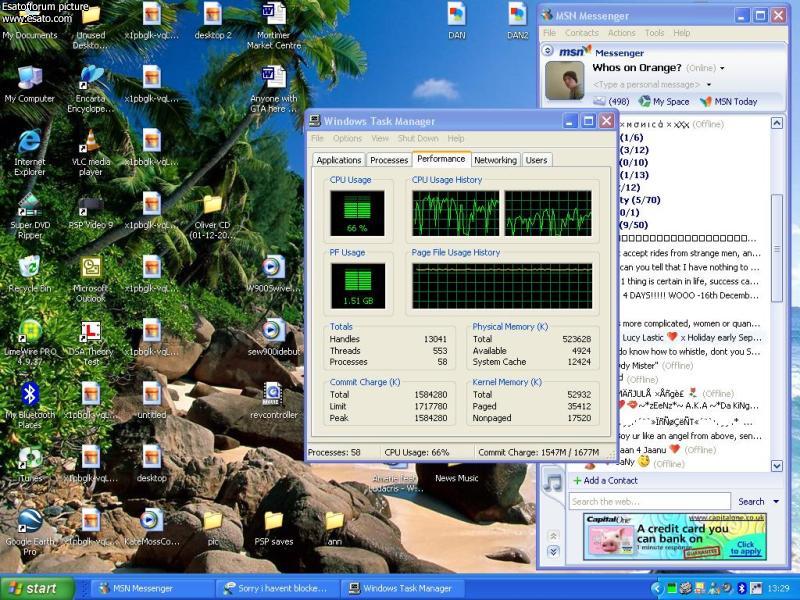Collapse the MSN Messenger header panel
The width and height of the screenshot is (800, 600).
click(547, 51)
